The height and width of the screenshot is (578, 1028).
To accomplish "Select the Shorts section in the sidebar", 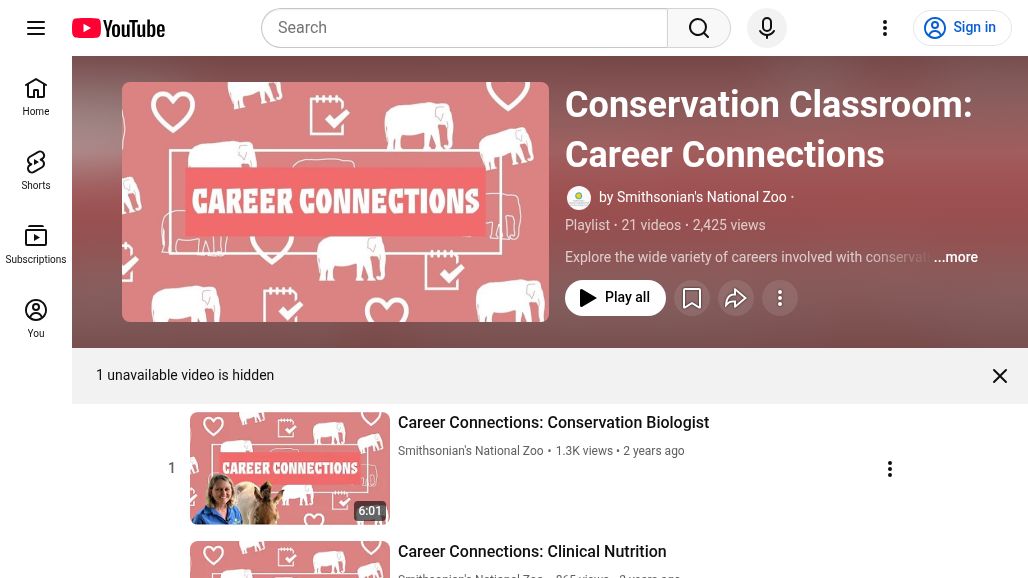I will (x=36, y=170).
